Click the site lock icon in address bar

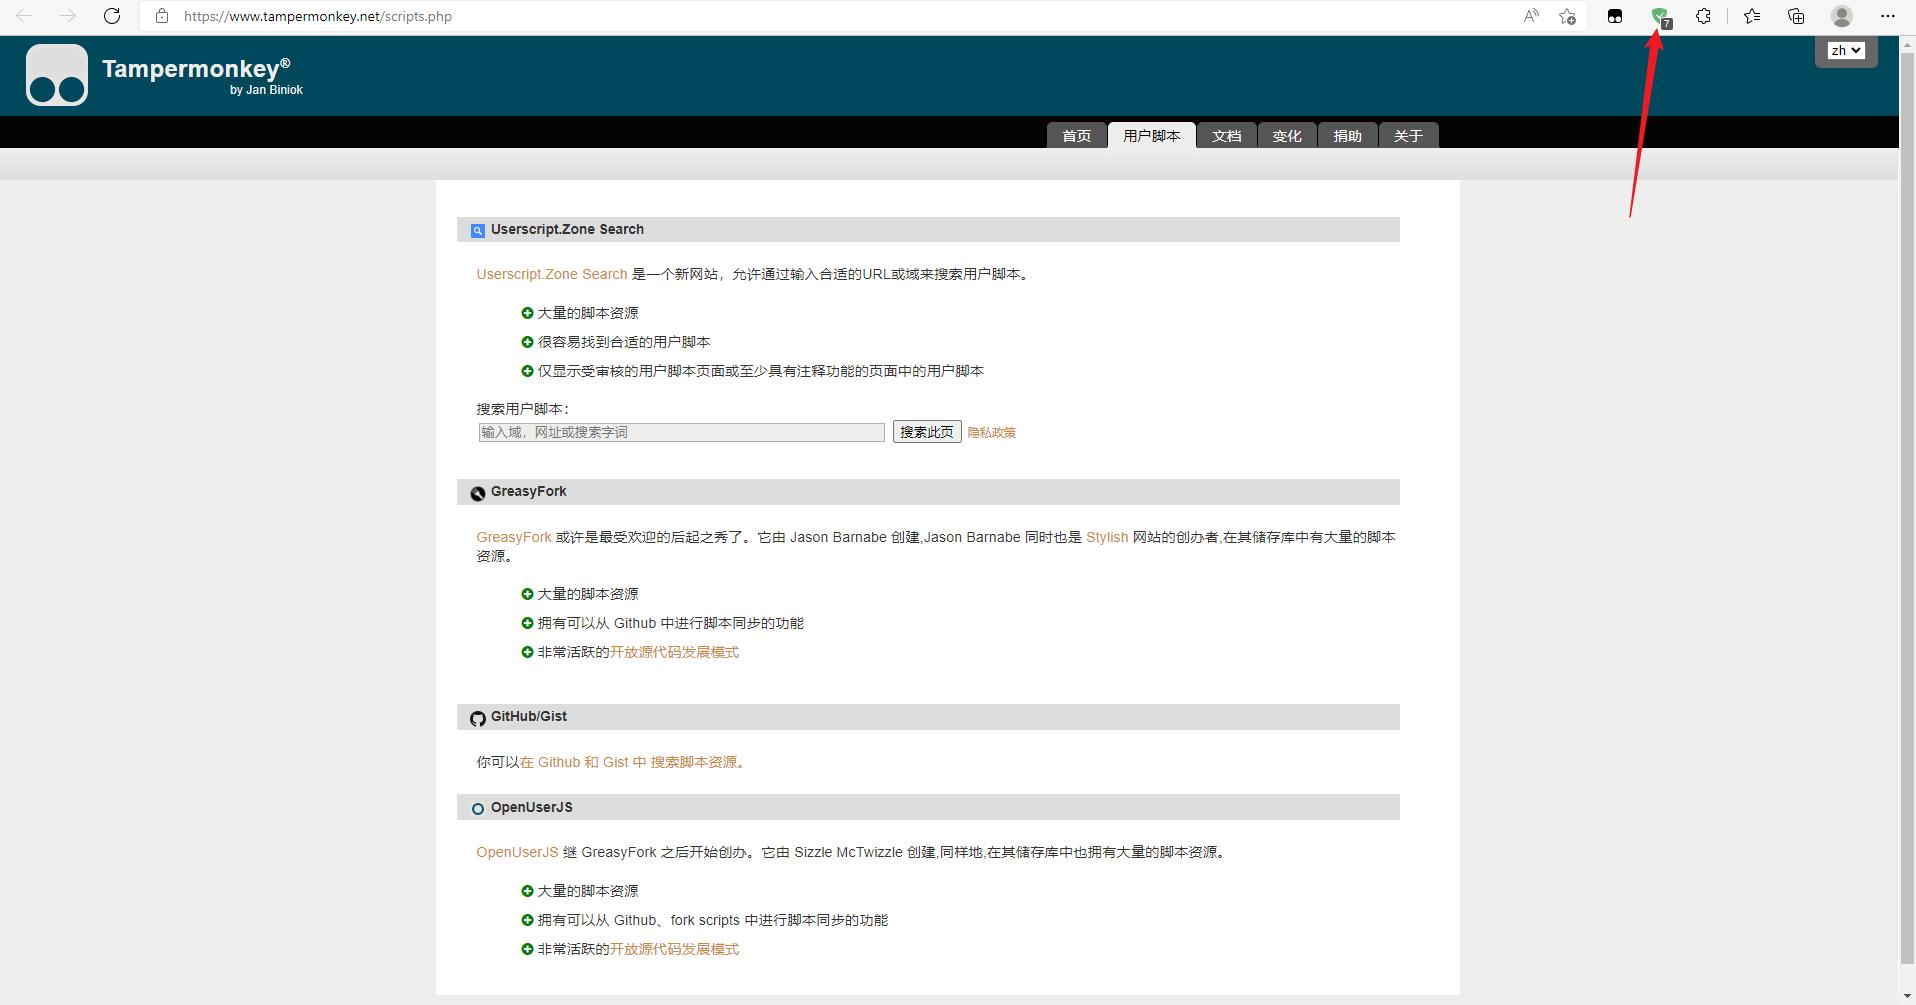click(162, 16)
